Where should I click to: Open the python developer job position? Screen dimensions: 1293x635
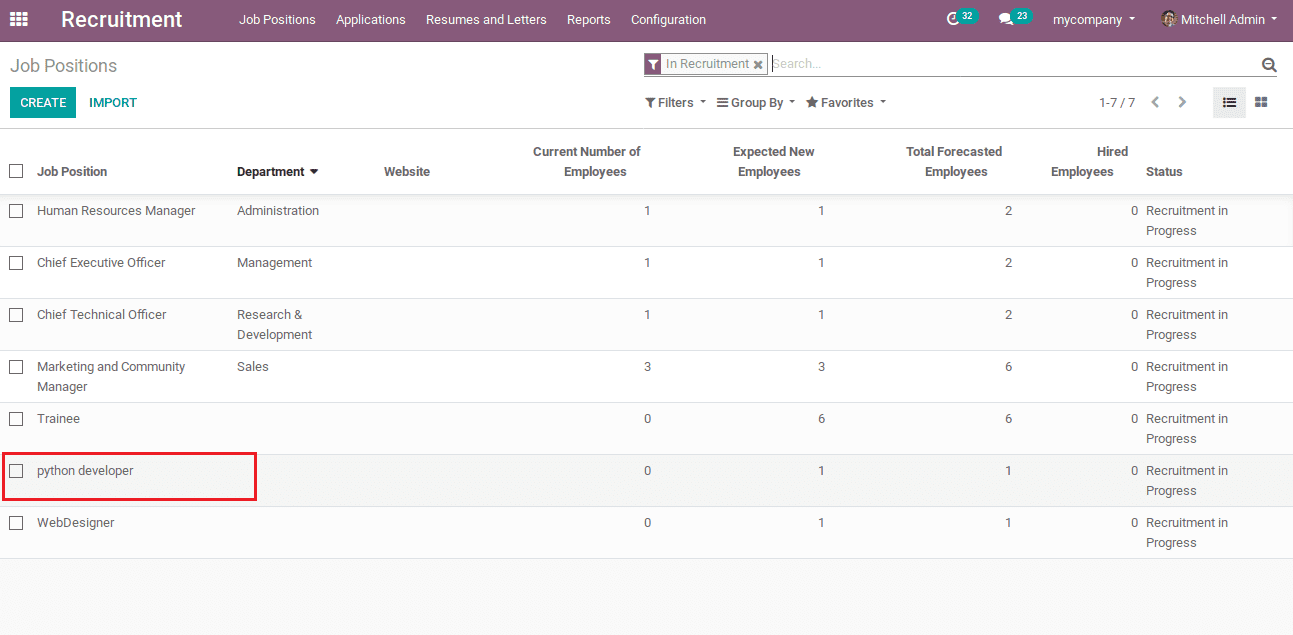click(85, 471)
